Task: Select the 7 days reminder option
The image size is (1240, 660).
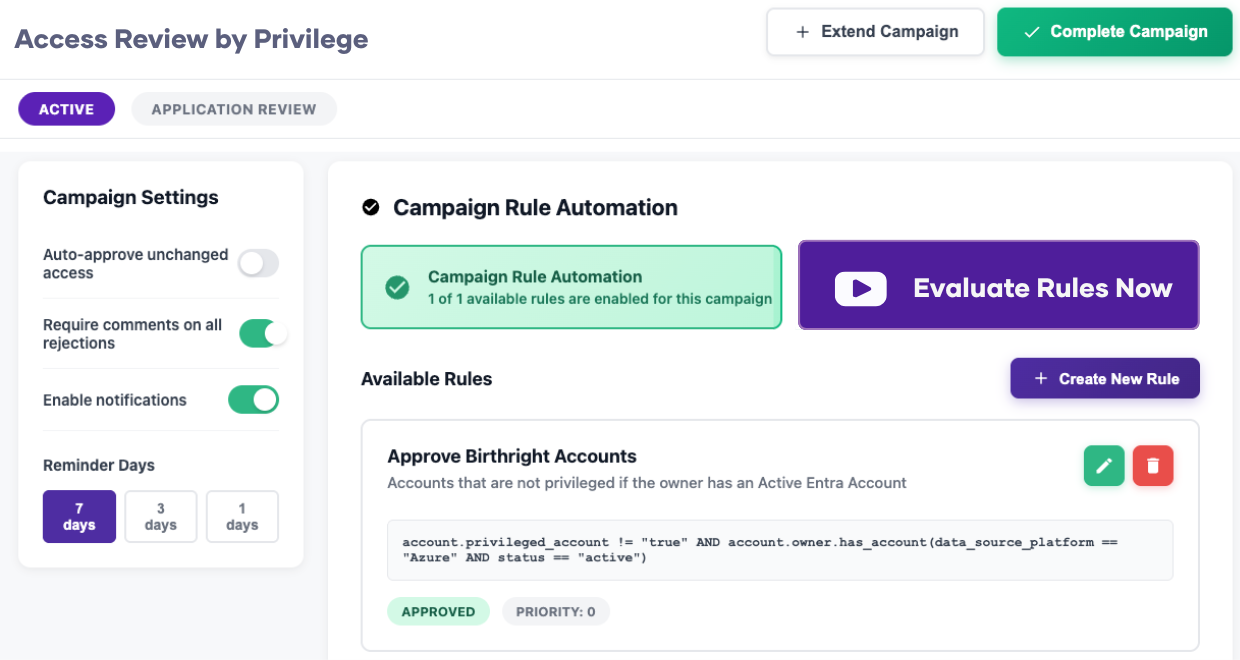Action: tap(79, 516)
